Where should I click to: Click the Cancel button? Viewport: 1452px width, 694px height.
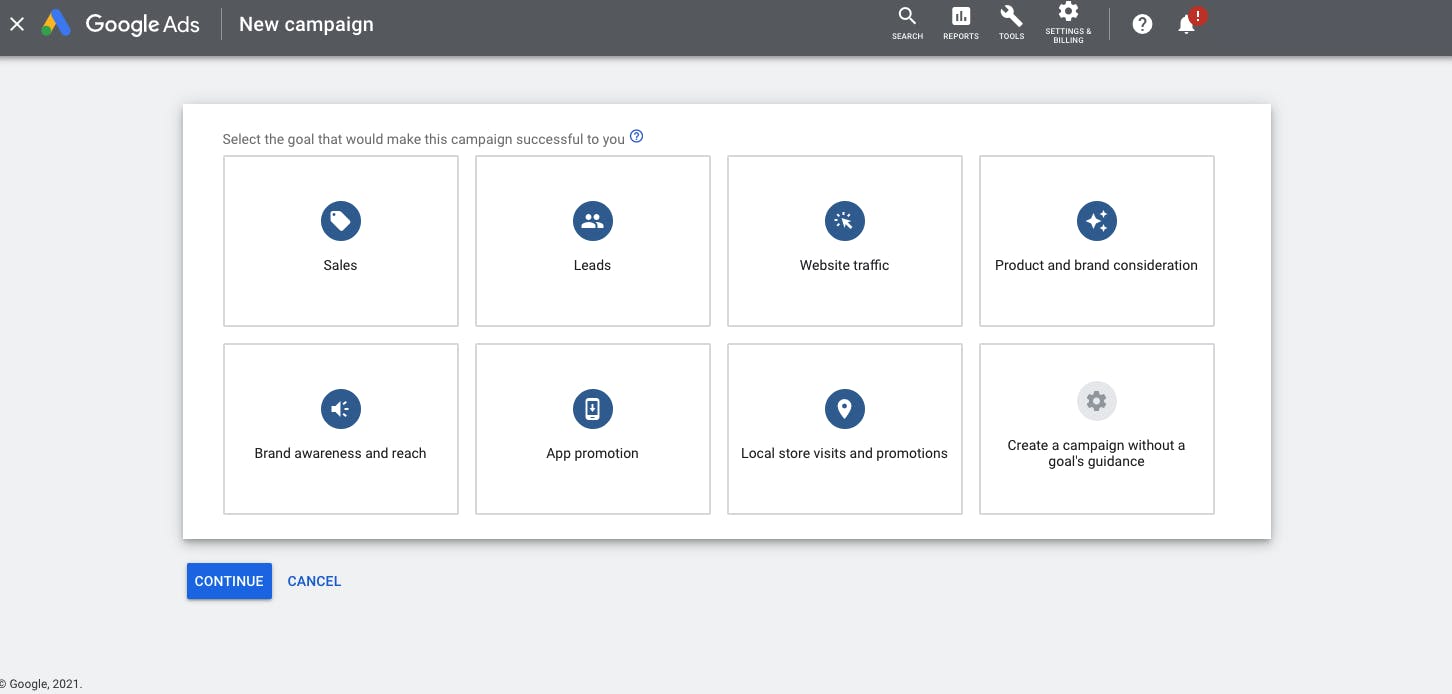point(314,581)
